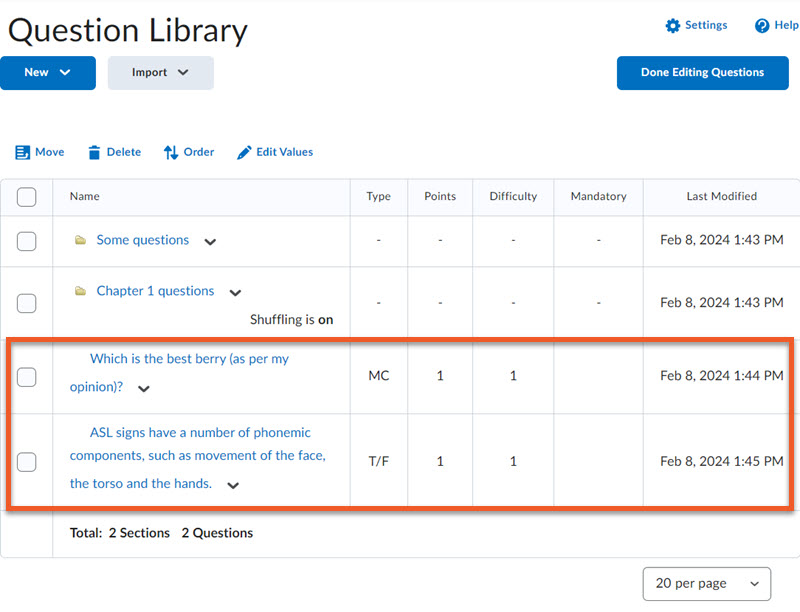
Task: Click the Move icon in the toolbar
Action: click(x=23, y=153)
